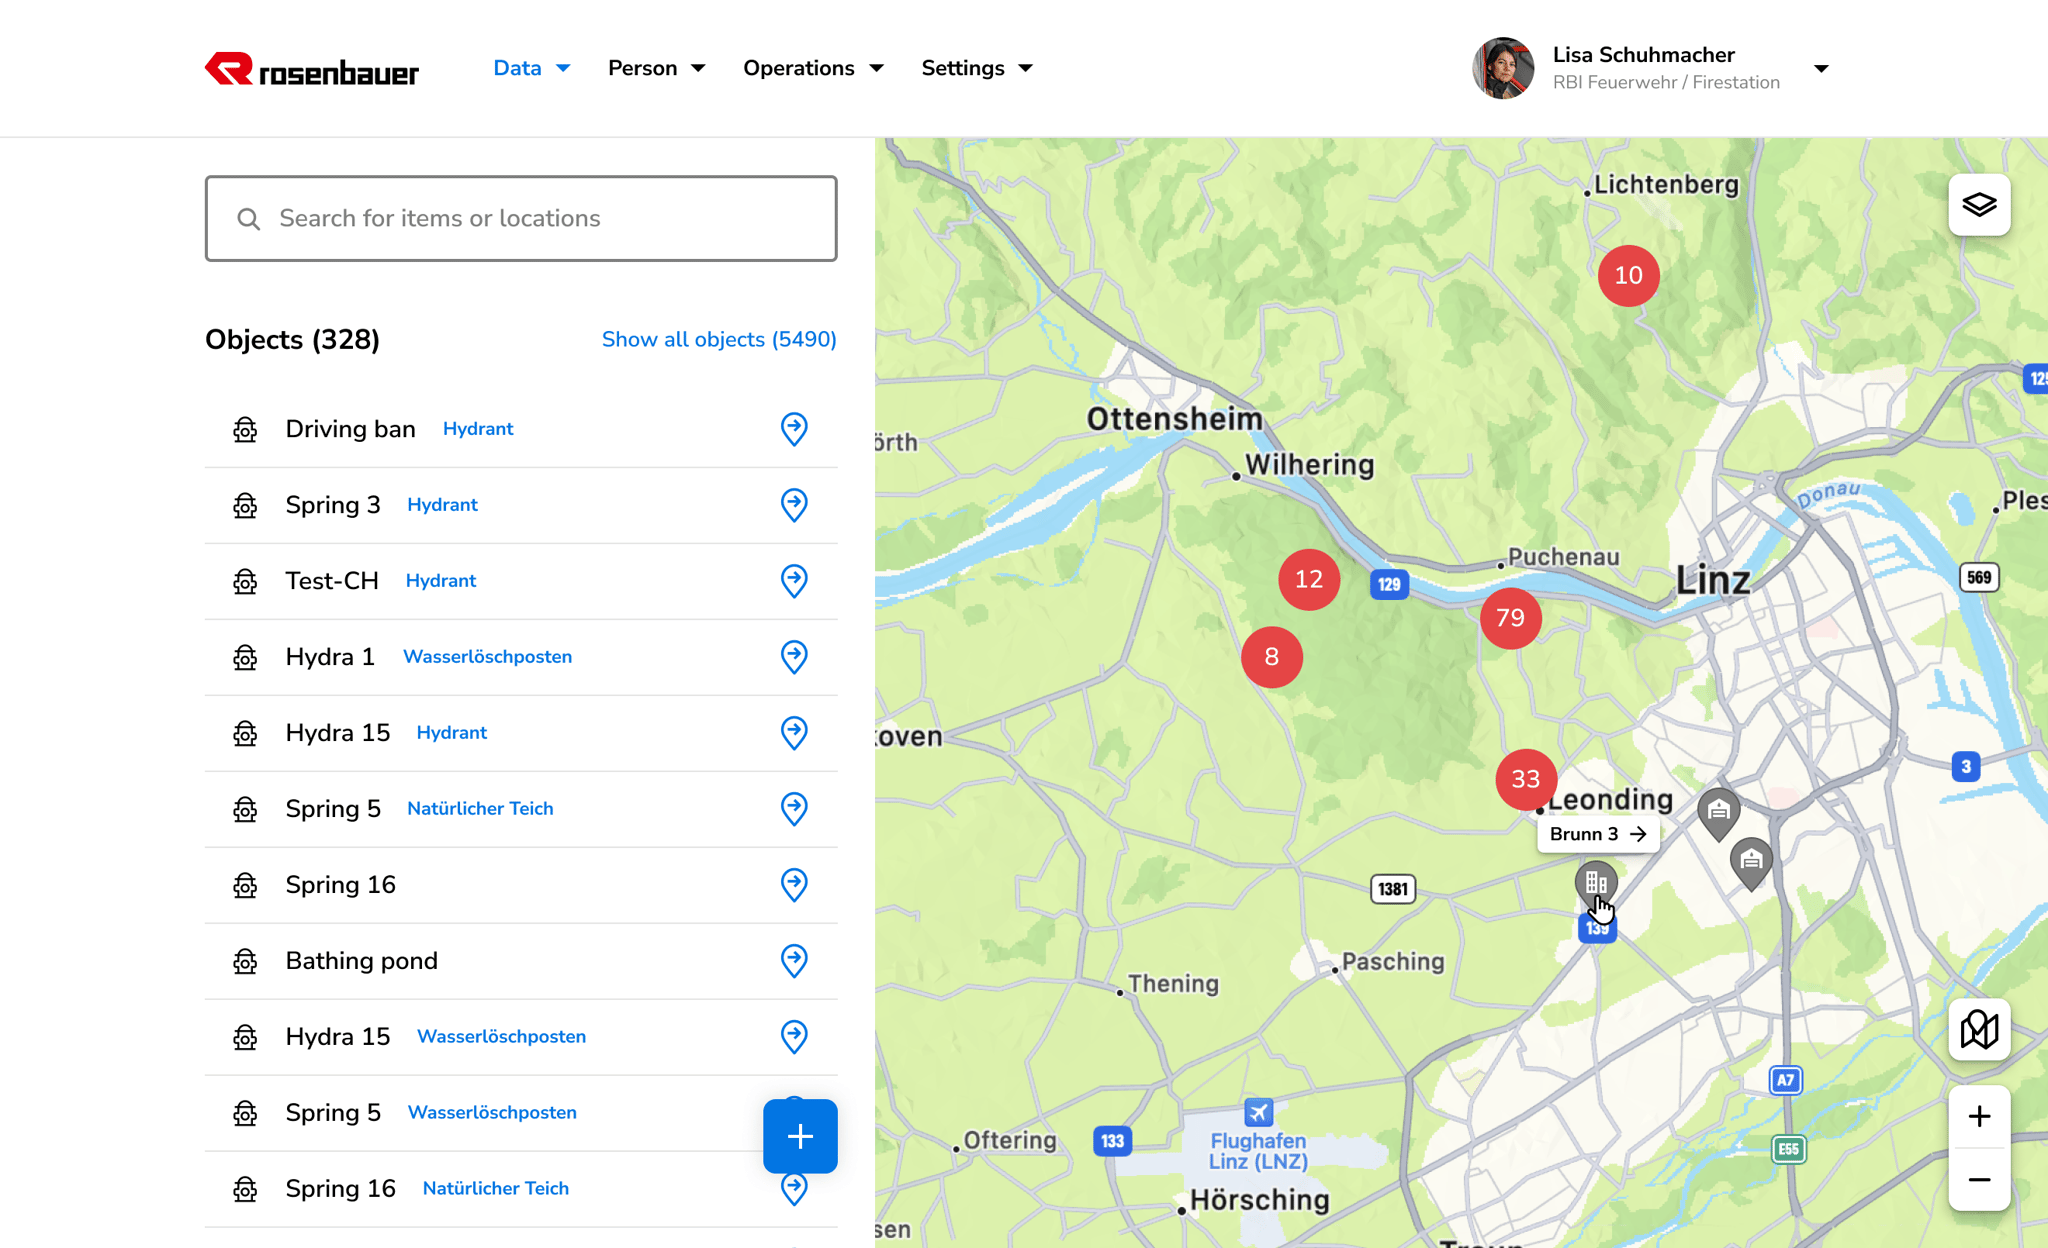The width and height of the screenshot is (2048, 1248).
Task: Zoom in with the plus control on map
Action: coord(1979,1116)
